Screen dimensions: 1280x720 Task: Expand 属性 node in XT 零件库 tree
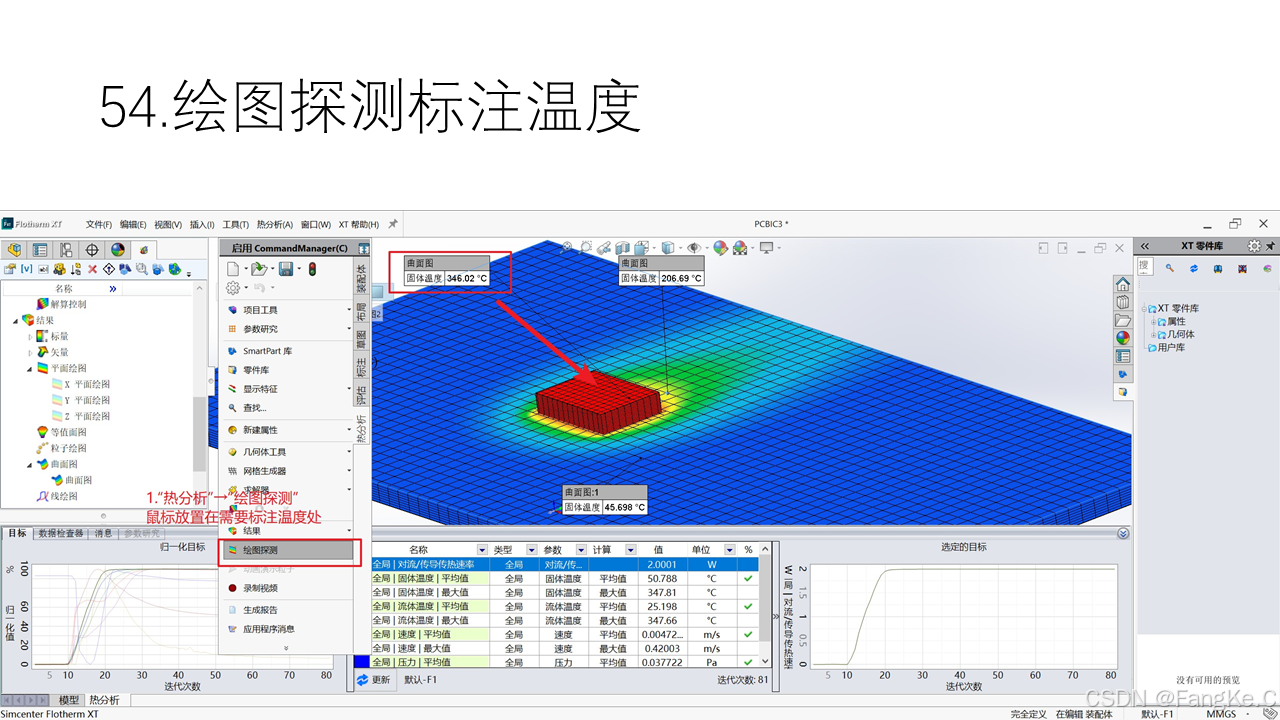point(1153,322)
